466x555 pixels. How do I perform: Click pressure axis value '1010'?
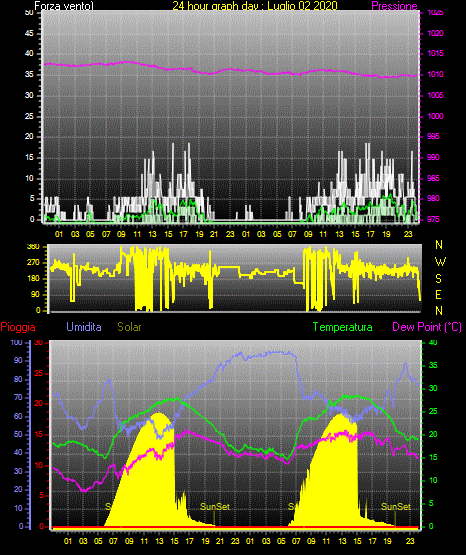[x=435, y=74]
